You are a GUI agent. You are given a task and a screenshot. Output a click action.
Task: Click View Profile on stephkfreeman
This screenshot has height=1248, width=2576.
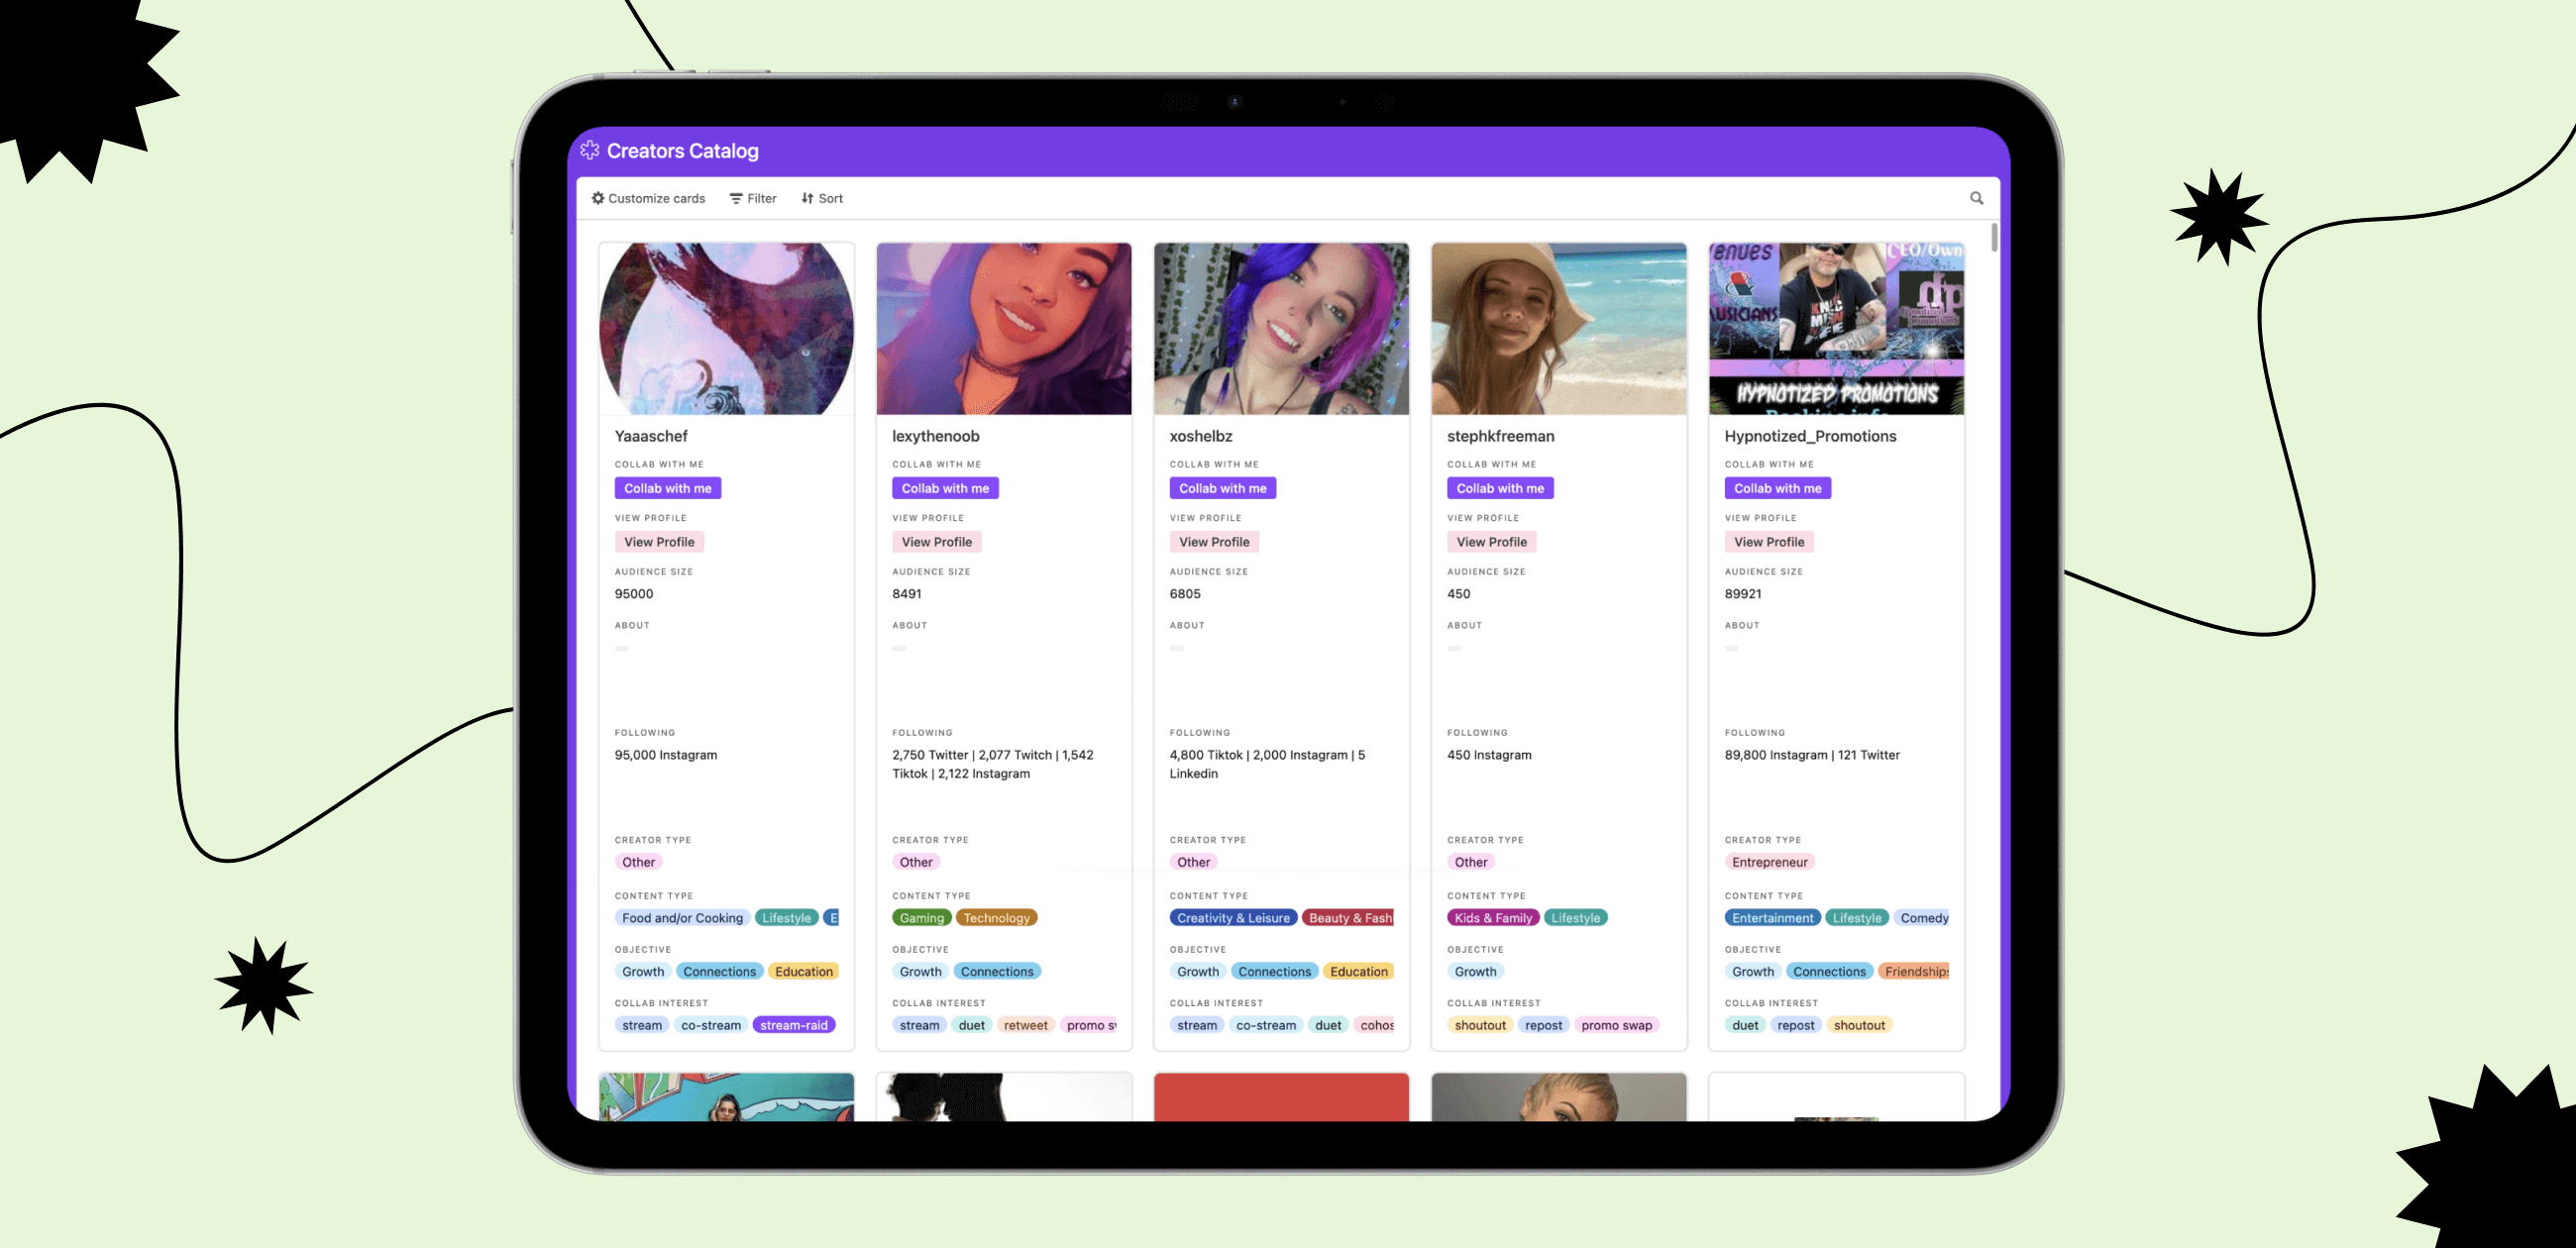click(1492, 542)
